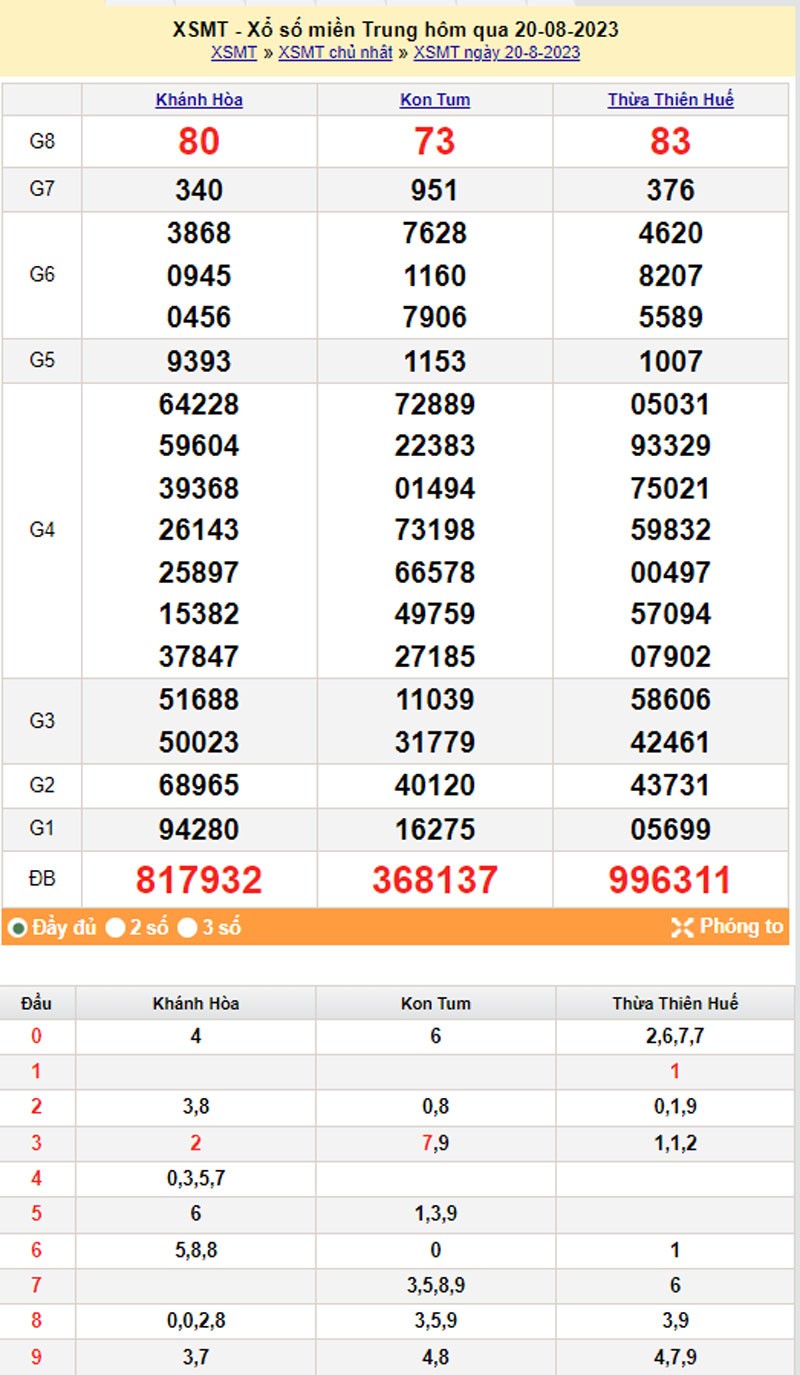This screenshot has width=800, height=1375.
Task: Click Khánh Hòa special prize 817932
Action: click(x=199, y=880)
